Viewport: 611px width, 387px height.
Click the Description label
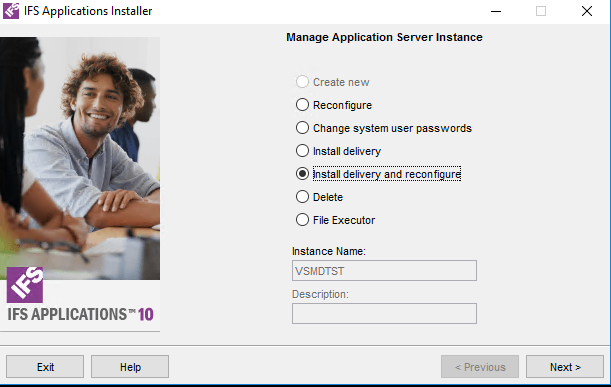[x=320, y=294]
